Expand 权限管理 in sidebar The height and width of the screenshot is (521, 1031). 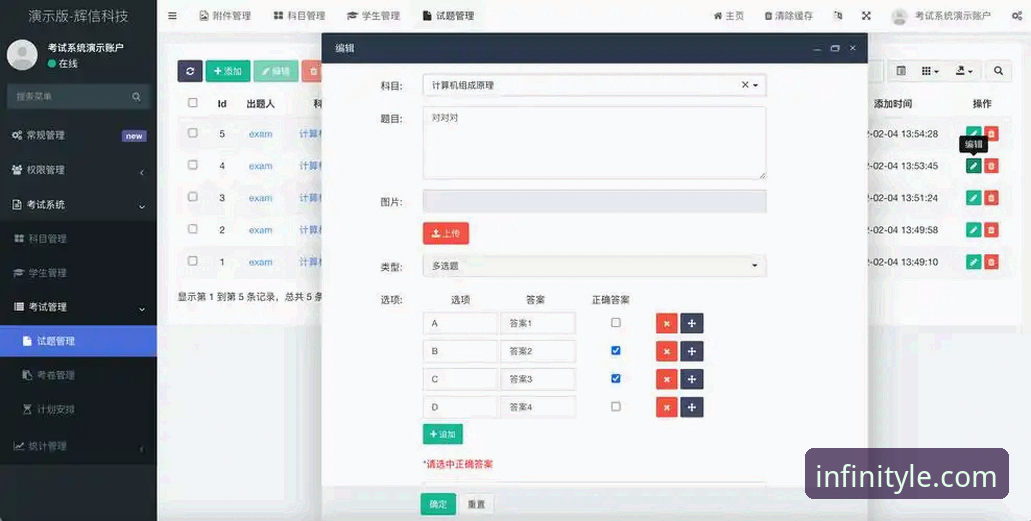pyautogui.click(x=79, y=170)
